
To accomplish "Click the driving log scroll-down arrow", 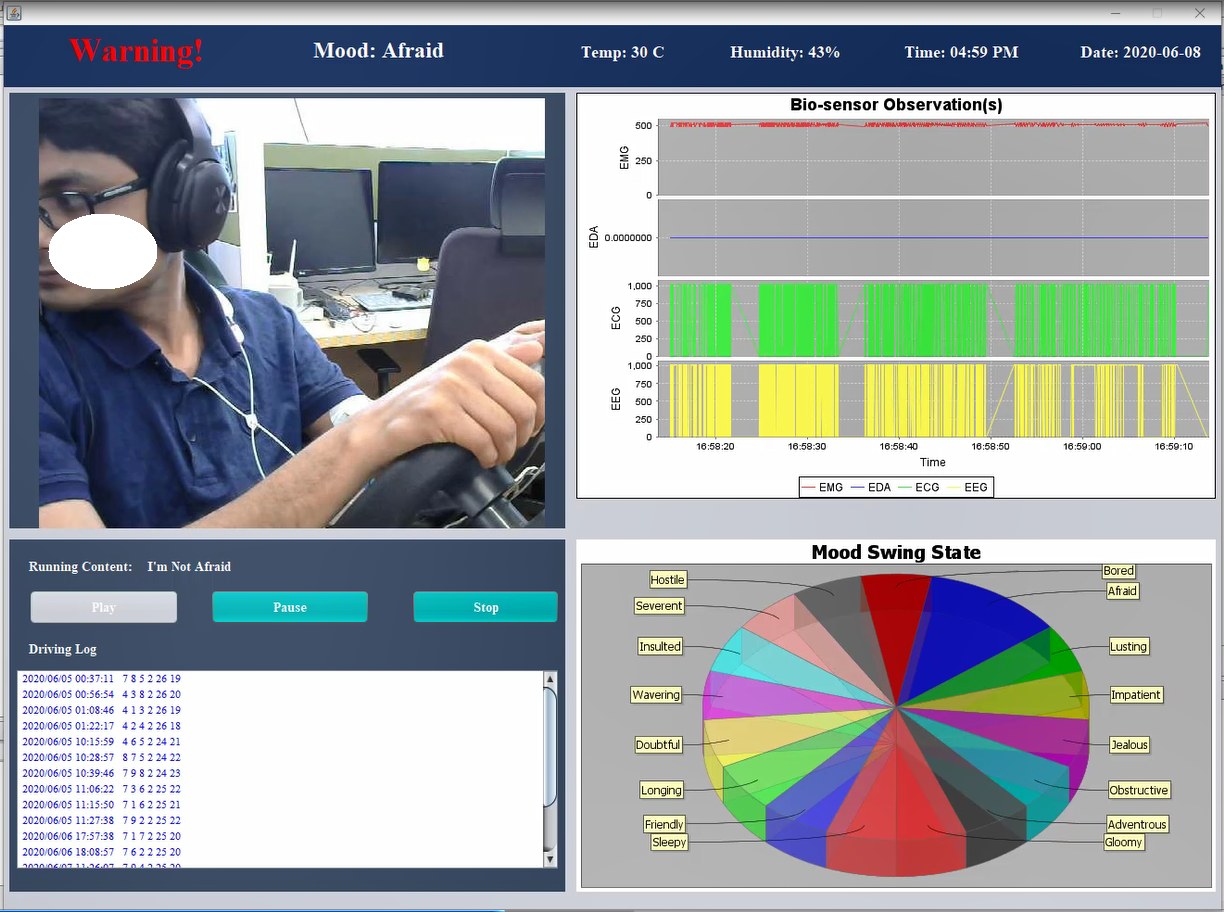I will [549, 859].
